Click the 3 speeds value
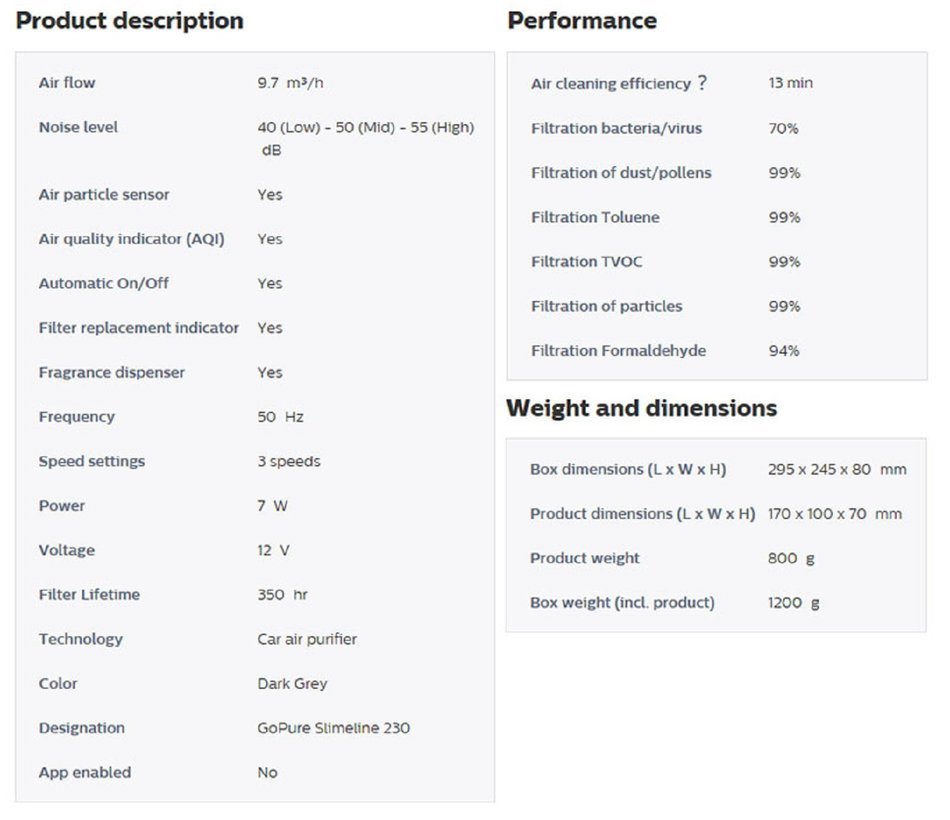The width and height of the screenshot is (950, 820). [289, 462]
